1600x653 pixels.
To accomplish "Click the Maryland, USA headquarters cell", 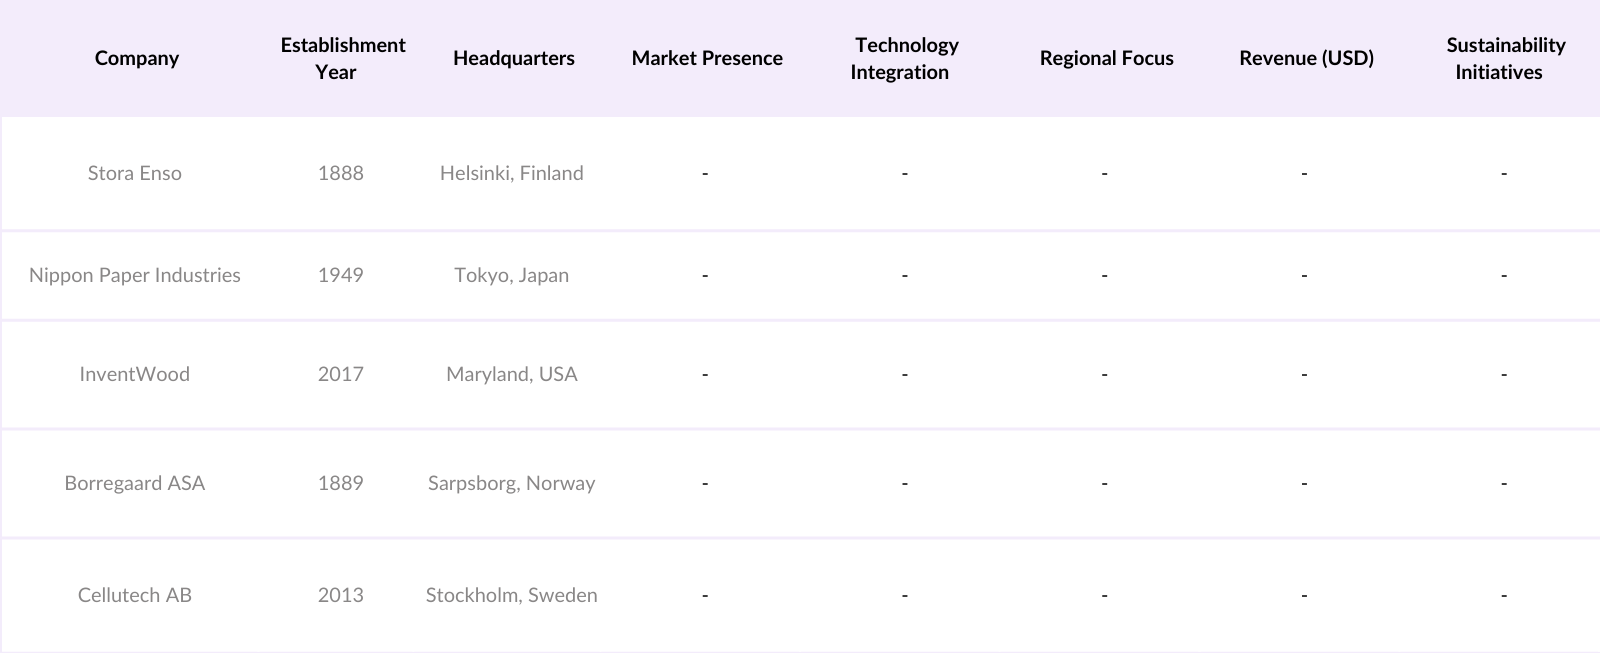I will pyautogui.click(x=511, y=374).
